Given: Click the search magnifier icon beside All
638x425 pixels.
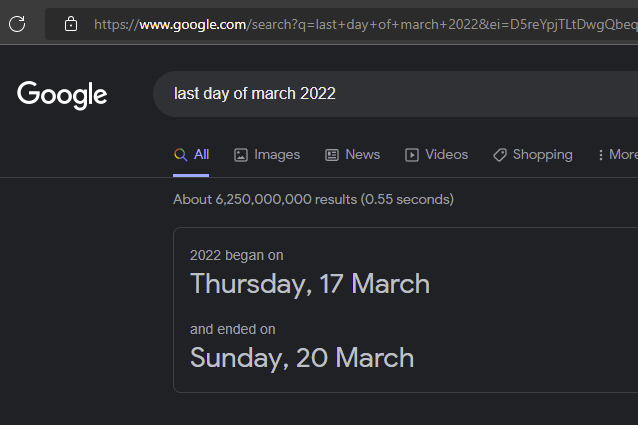Looking at the screenshot, I should click(x=181, y=155).
